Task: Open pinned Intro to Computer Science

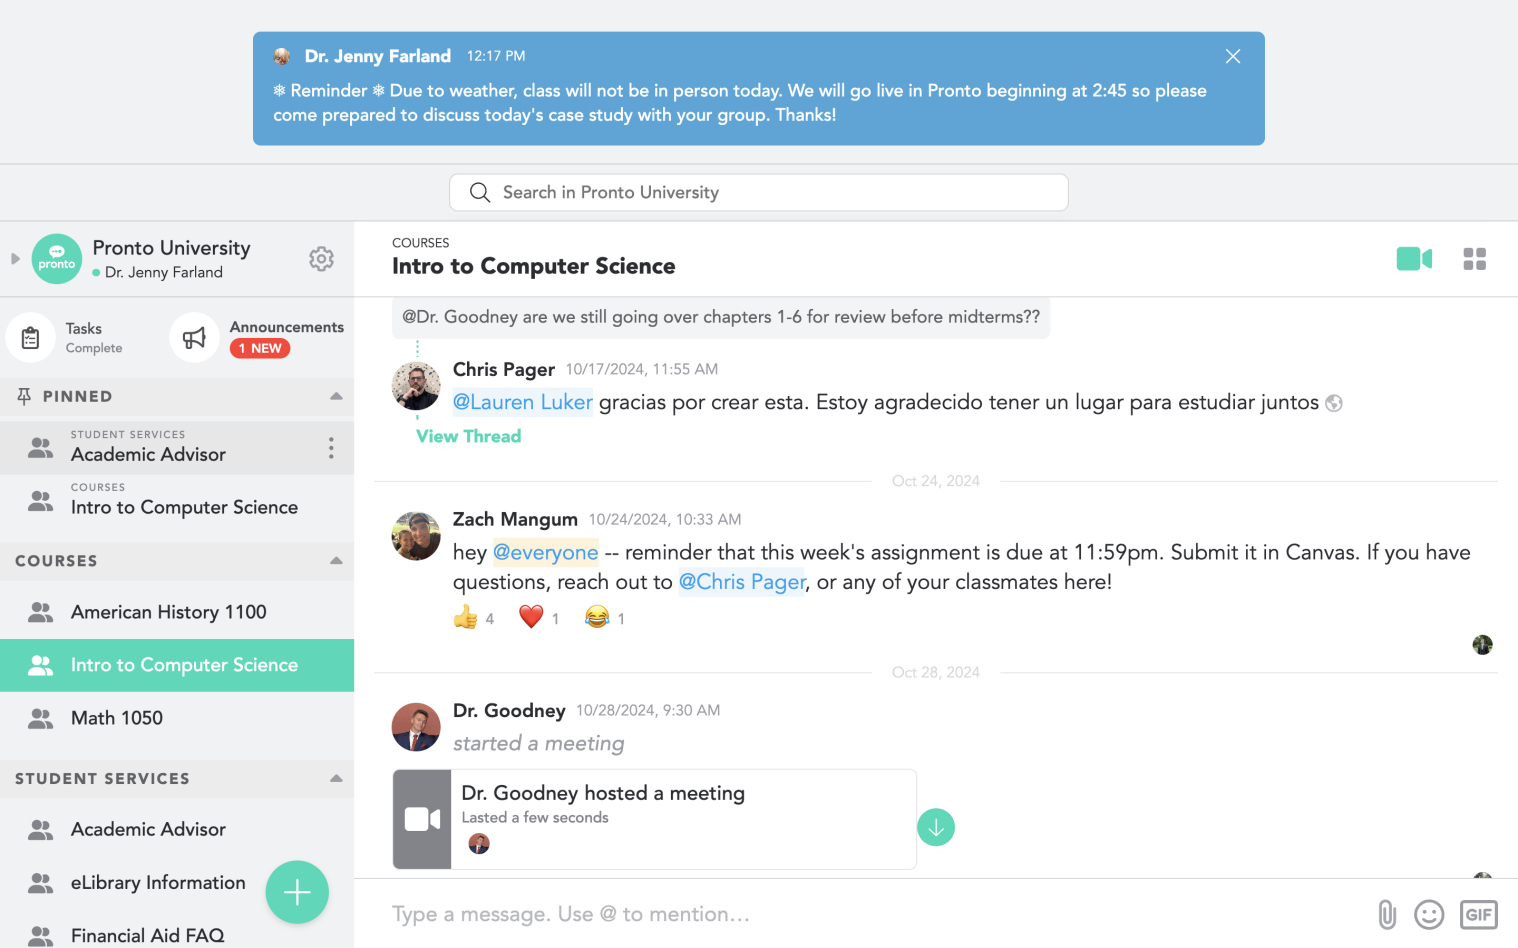Action: click(x=177, y=500)
